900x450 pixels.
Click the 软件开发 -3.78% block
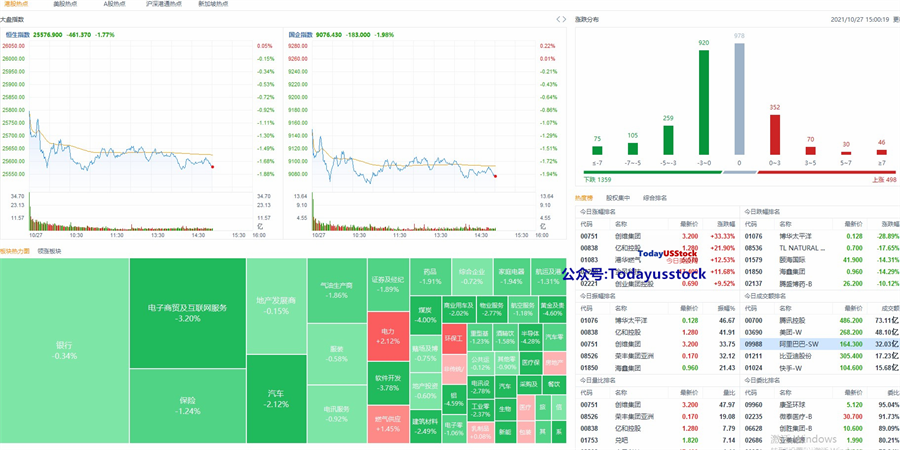click(x=387, y=383)
